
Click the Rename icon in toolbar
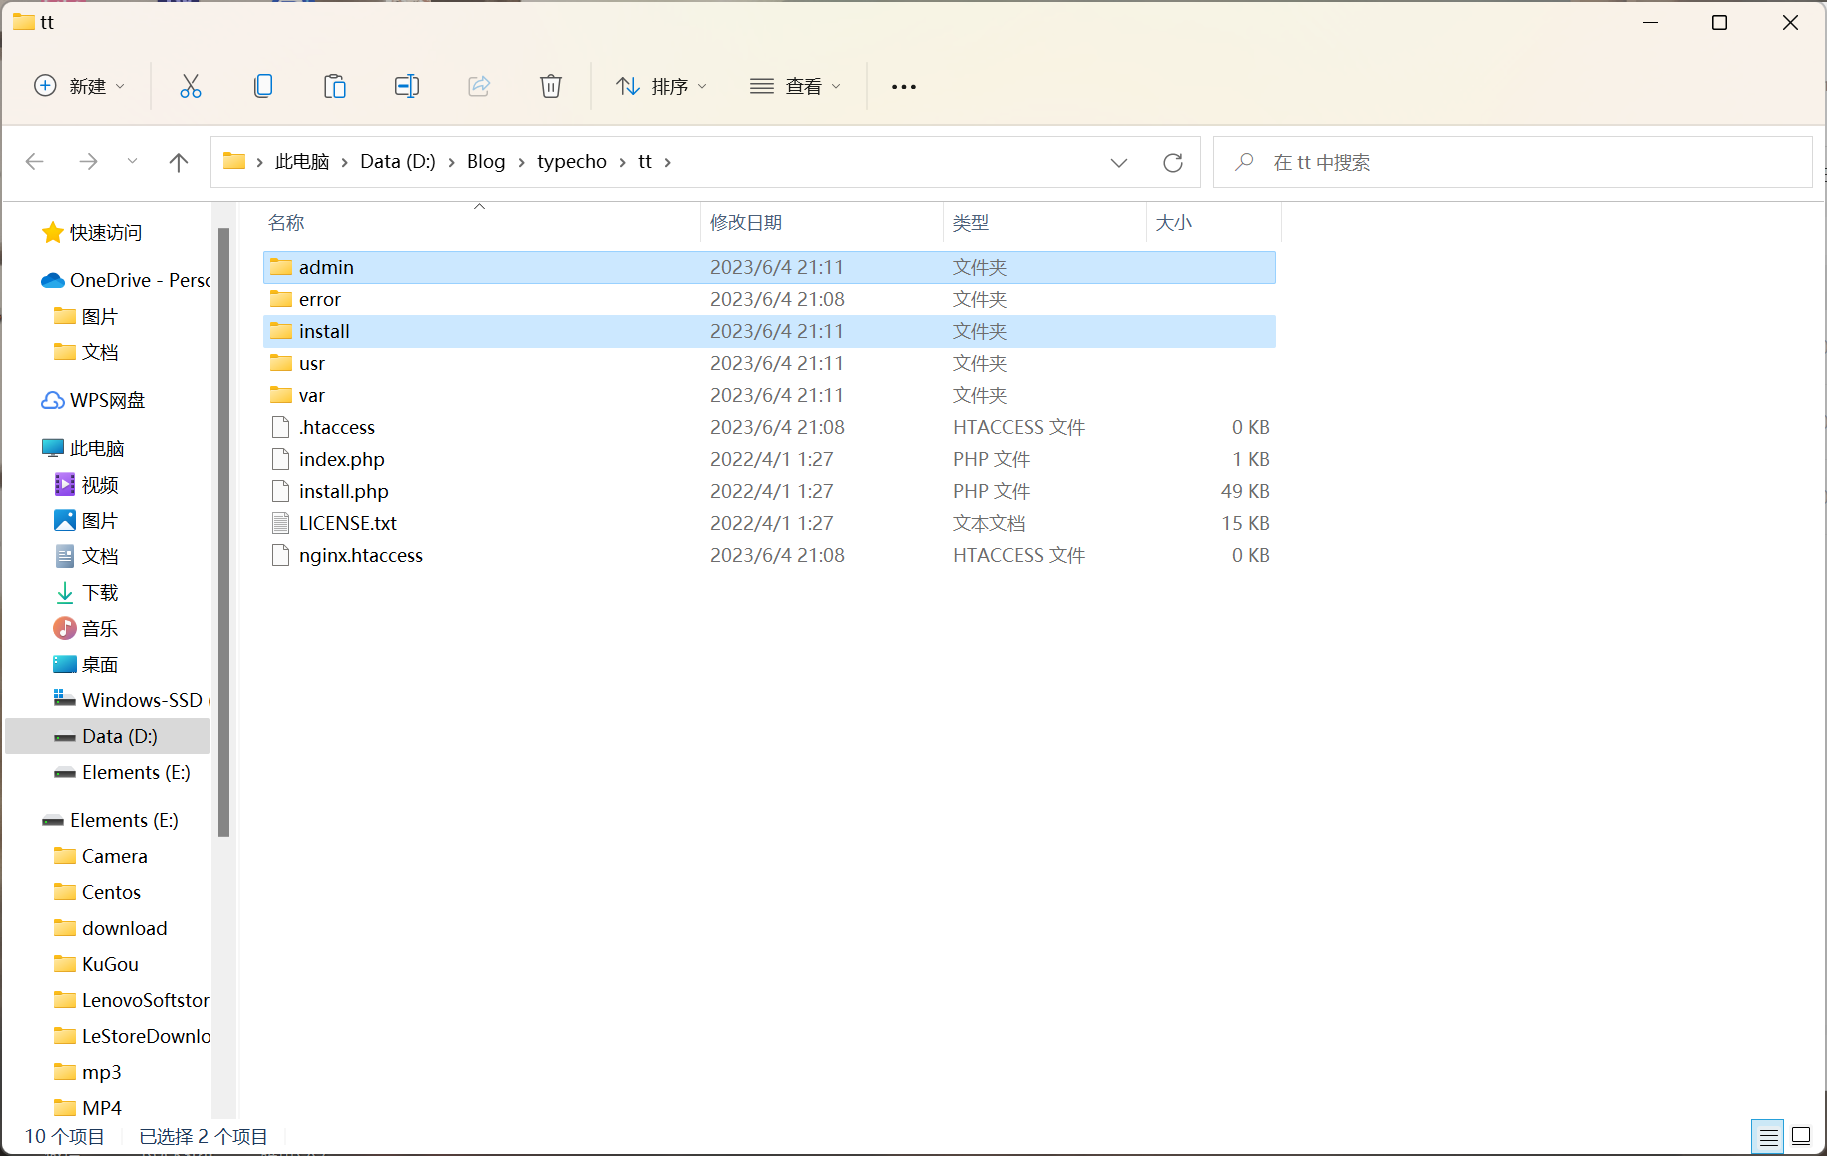click(x=407, y=86)
